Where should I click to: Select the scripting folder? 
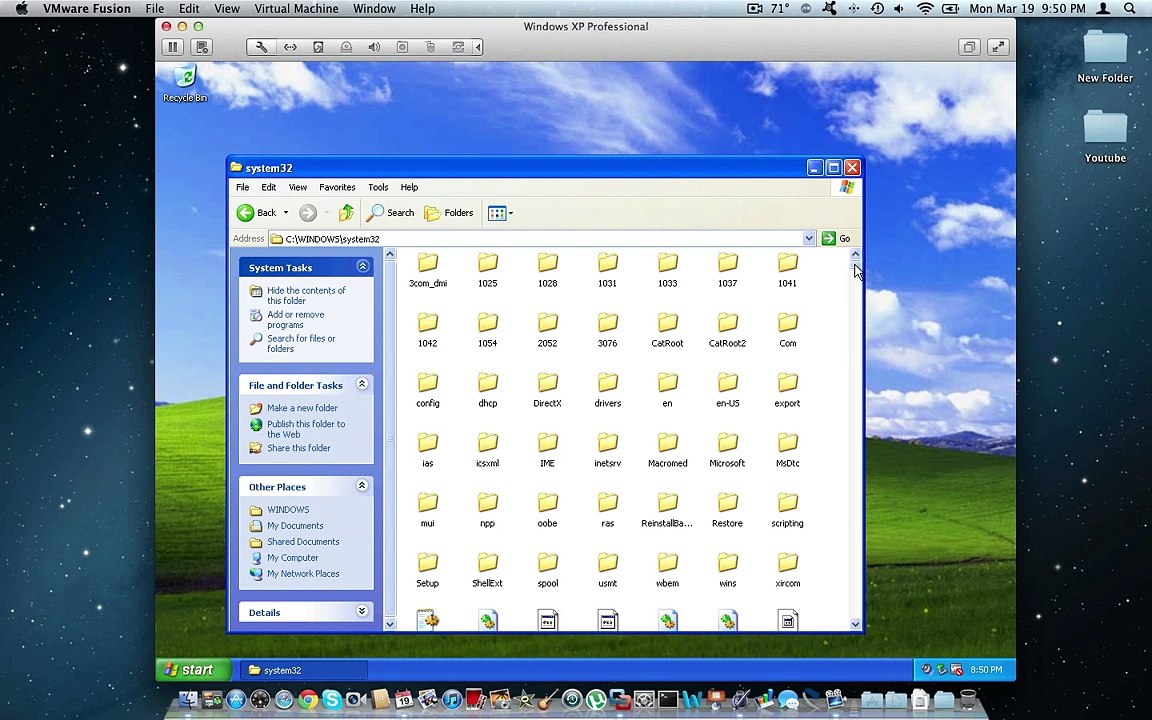(788, 510)
